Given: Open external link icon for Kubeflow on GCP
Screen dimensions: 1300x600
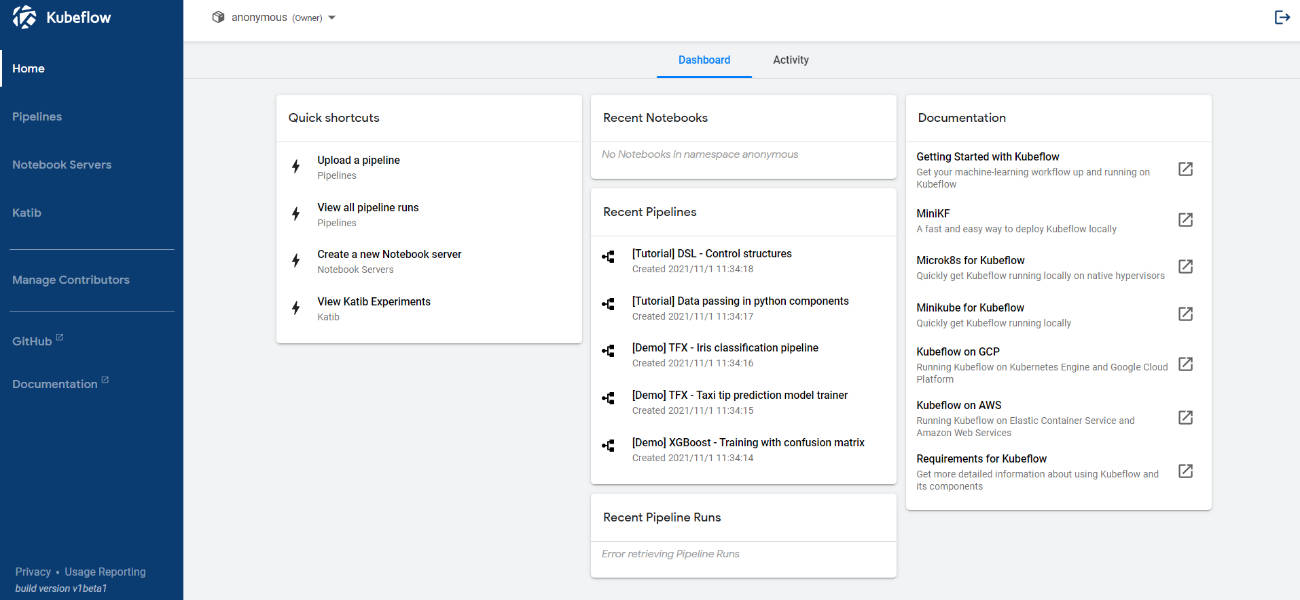Looking at the screenshot, I should (x=1185, y=364).
